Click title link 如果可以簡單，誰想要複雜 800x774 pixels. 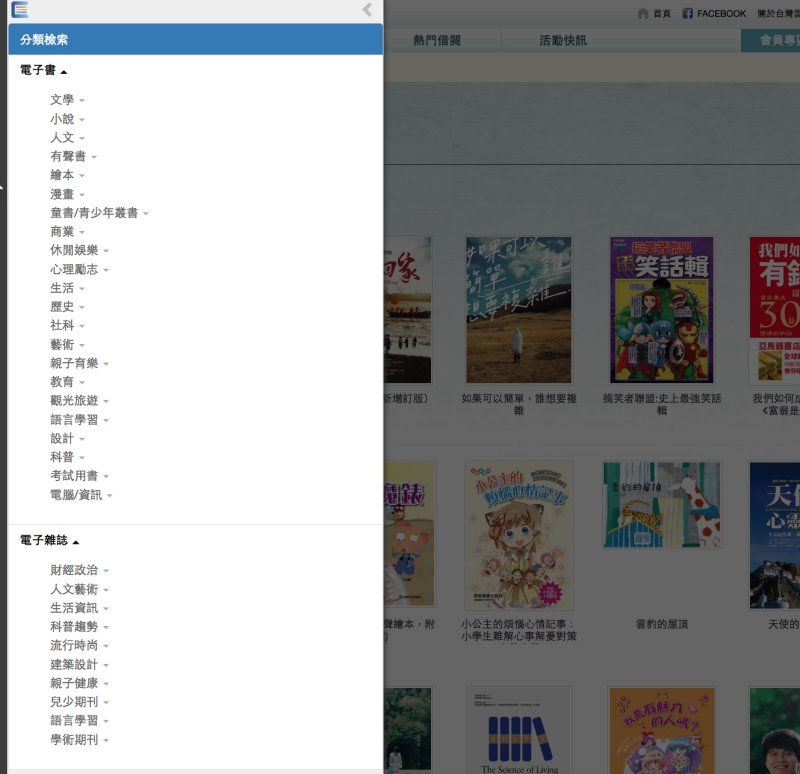(x=519, y=404)
